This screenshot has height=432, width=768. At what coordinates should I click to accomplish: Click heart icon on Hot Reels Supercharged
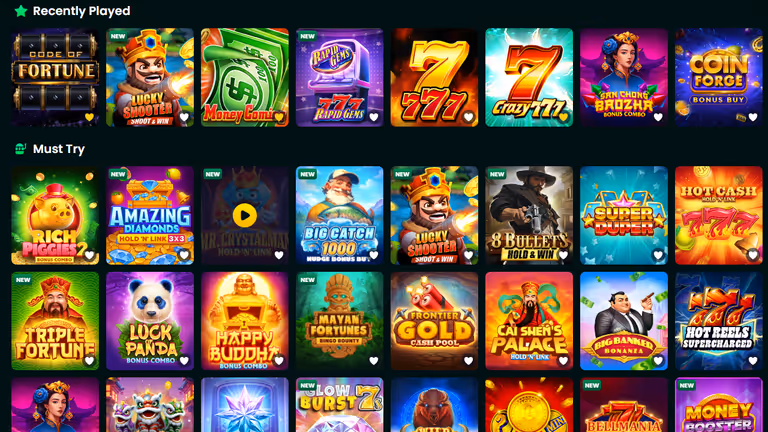[x=753, y=361]
